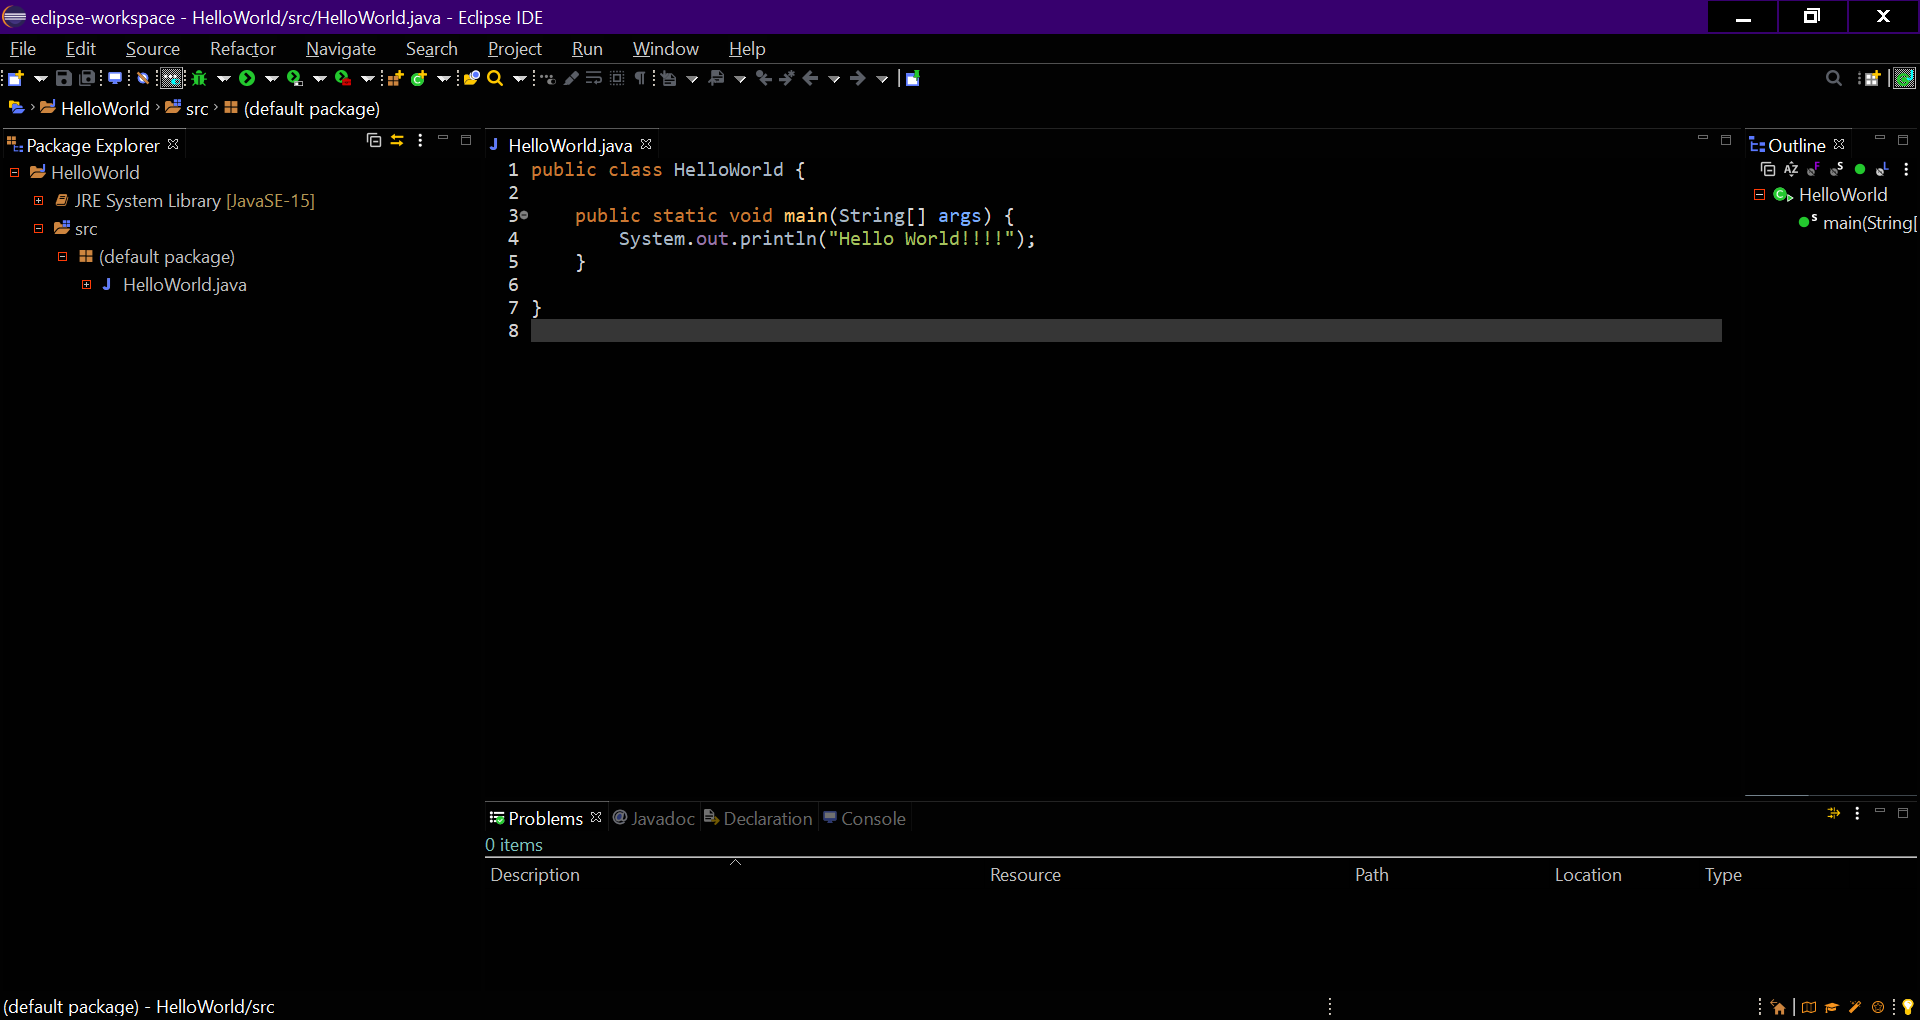Screen dimensions: 1920x1020
Task: Click the yellow Search magnifier toolbar icon
Action: pos(495,78)
